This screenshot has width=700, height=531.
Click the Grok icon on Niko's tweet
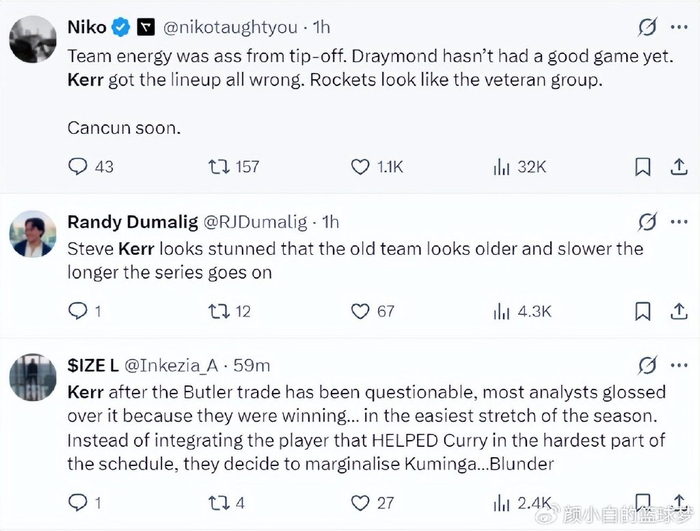pos(647,27)
